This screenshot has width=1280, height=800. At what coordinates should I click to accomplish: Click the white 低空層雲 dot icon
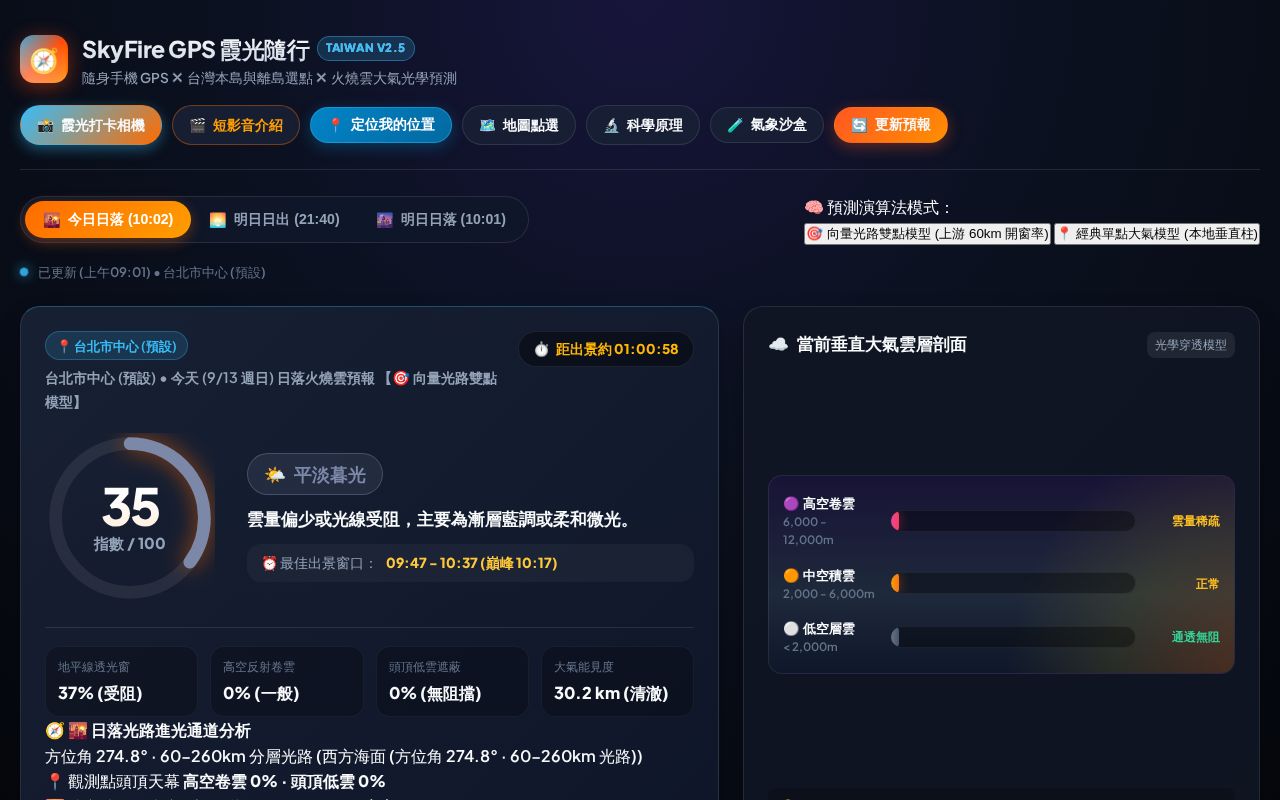tap(791, 629)
